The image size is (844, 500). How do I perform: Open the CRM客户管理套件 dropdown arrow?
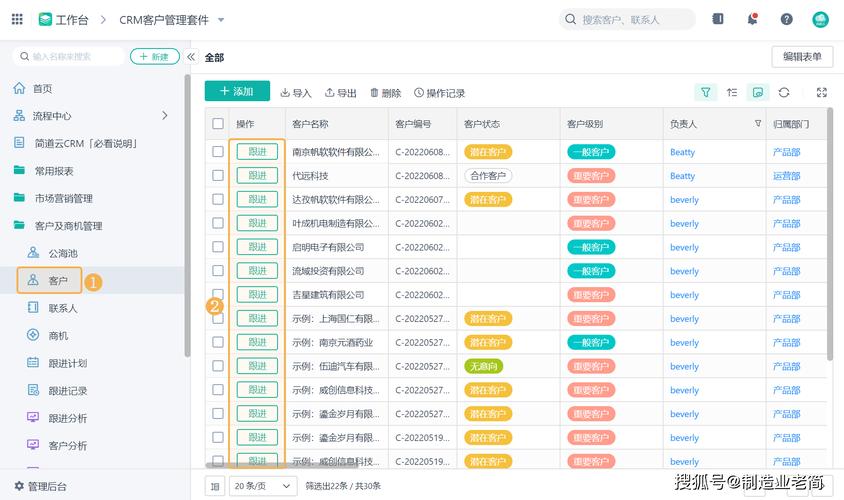pyautogui.click(x=221, y=20)
